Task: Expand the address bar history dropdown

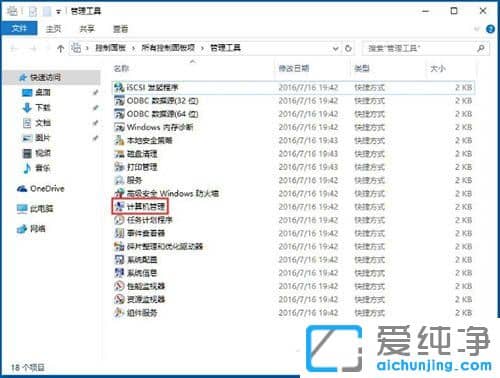Action: click(x=336, y=49)
